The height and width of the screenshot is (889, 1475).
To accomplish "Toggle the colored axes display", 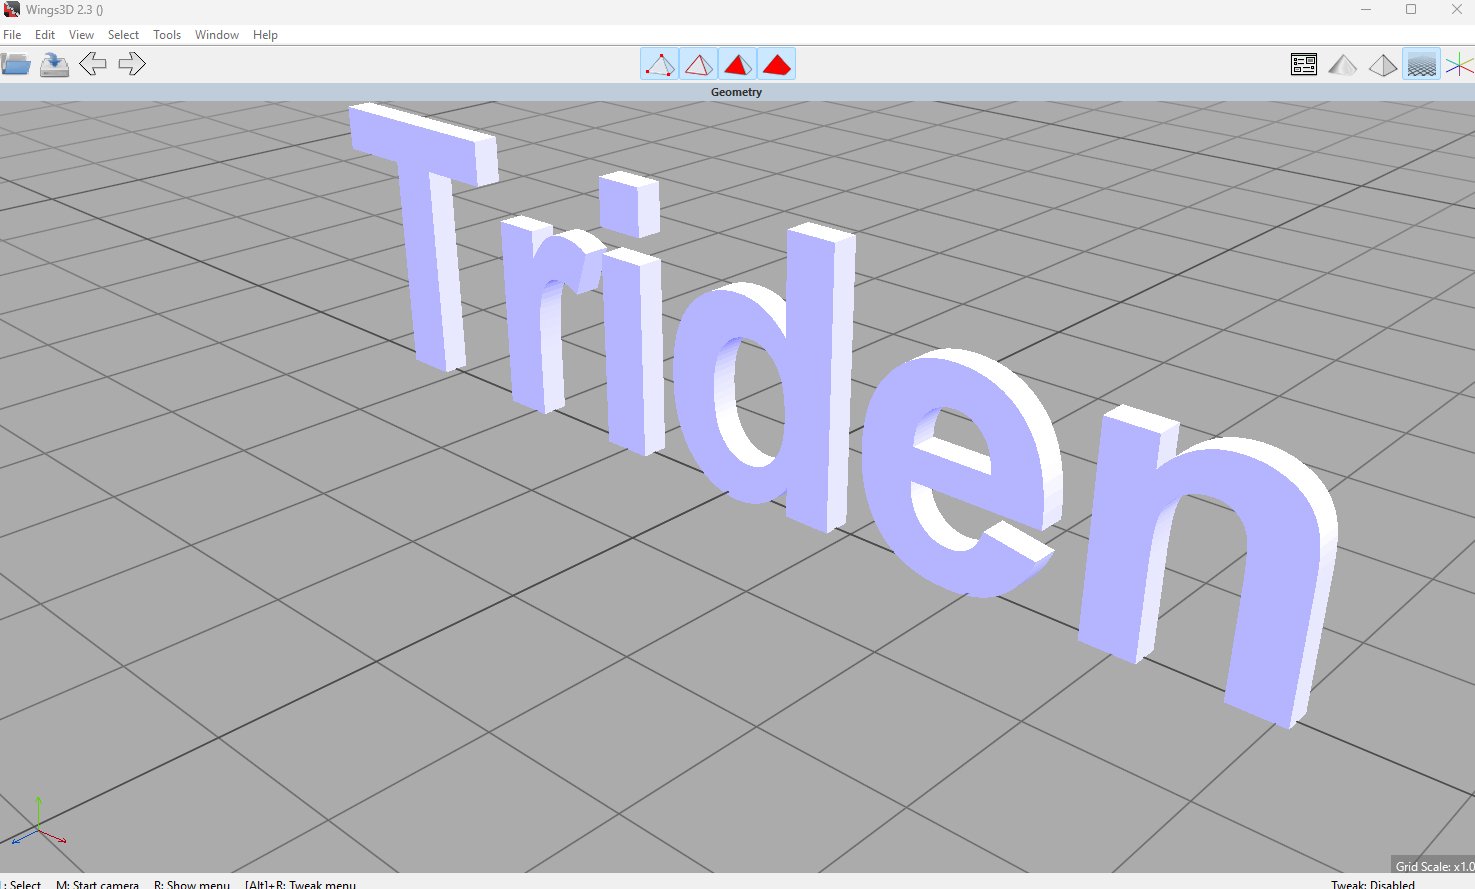I will pos(1460,65).
